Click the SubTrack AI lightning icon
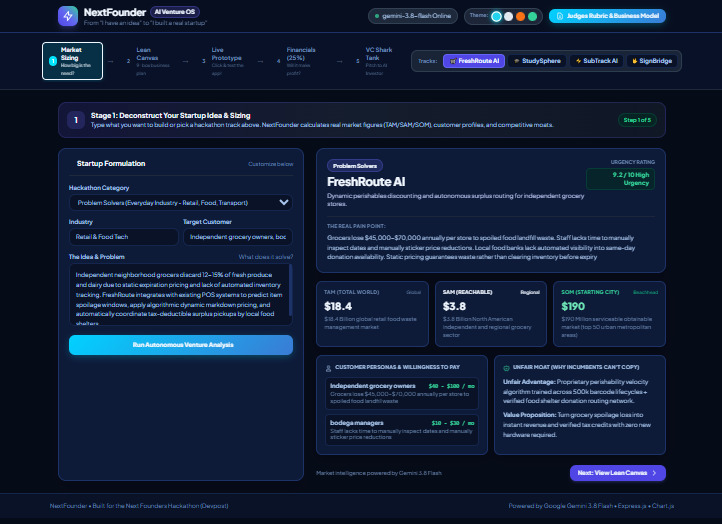The image size is (722, 524). 578,61
